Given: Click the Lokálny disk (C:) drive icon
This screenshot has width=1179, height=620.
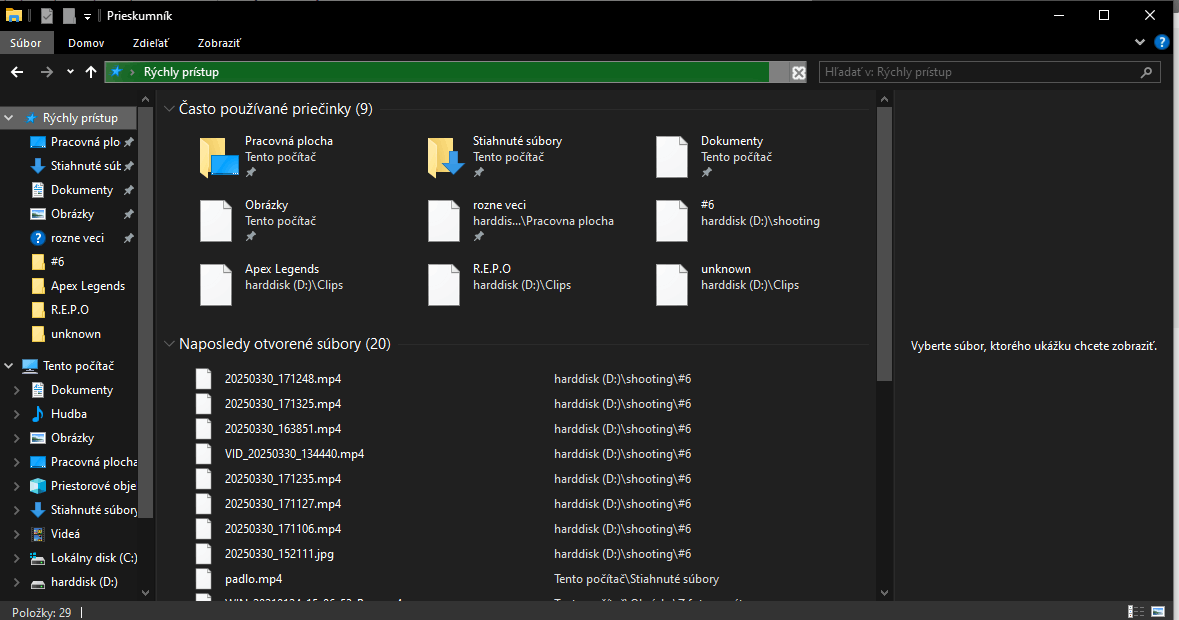Looking at the screenshot, I should coord(38,558).
